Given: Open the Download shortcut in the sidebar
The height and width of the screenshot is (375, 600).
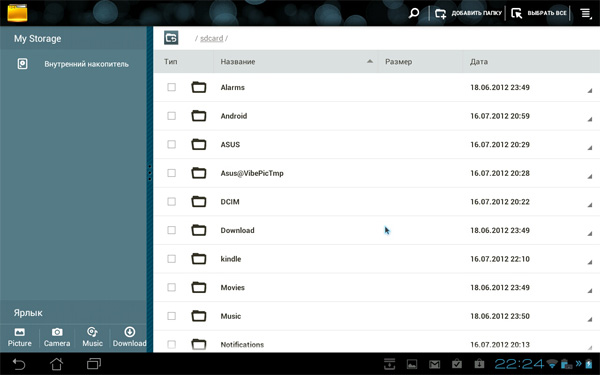Looking at the screenshot, I should click(x=129, y=337).
